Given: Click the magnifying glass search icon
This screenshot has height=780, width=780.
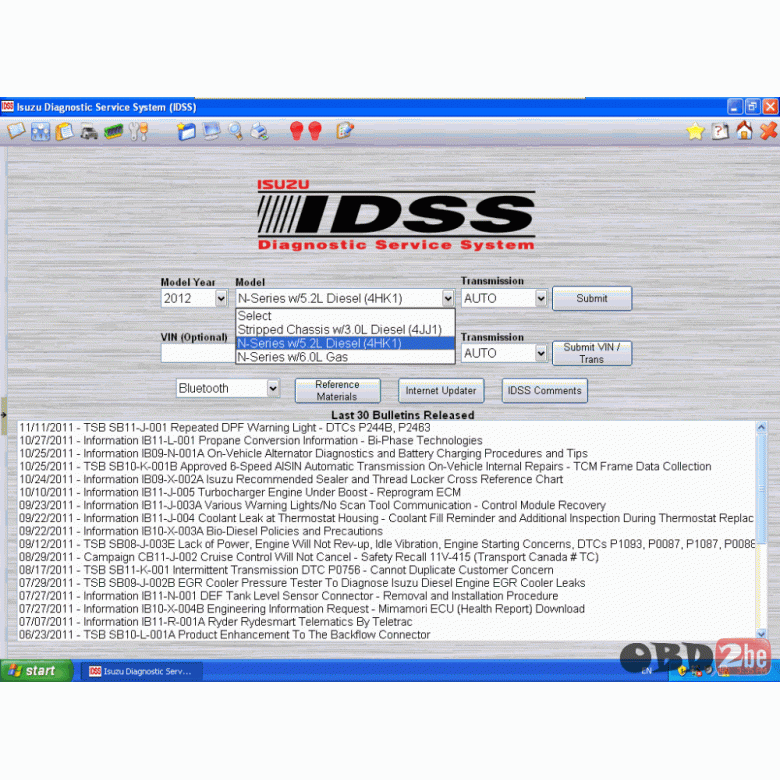Looking at the screenshot, I should 235,132.
